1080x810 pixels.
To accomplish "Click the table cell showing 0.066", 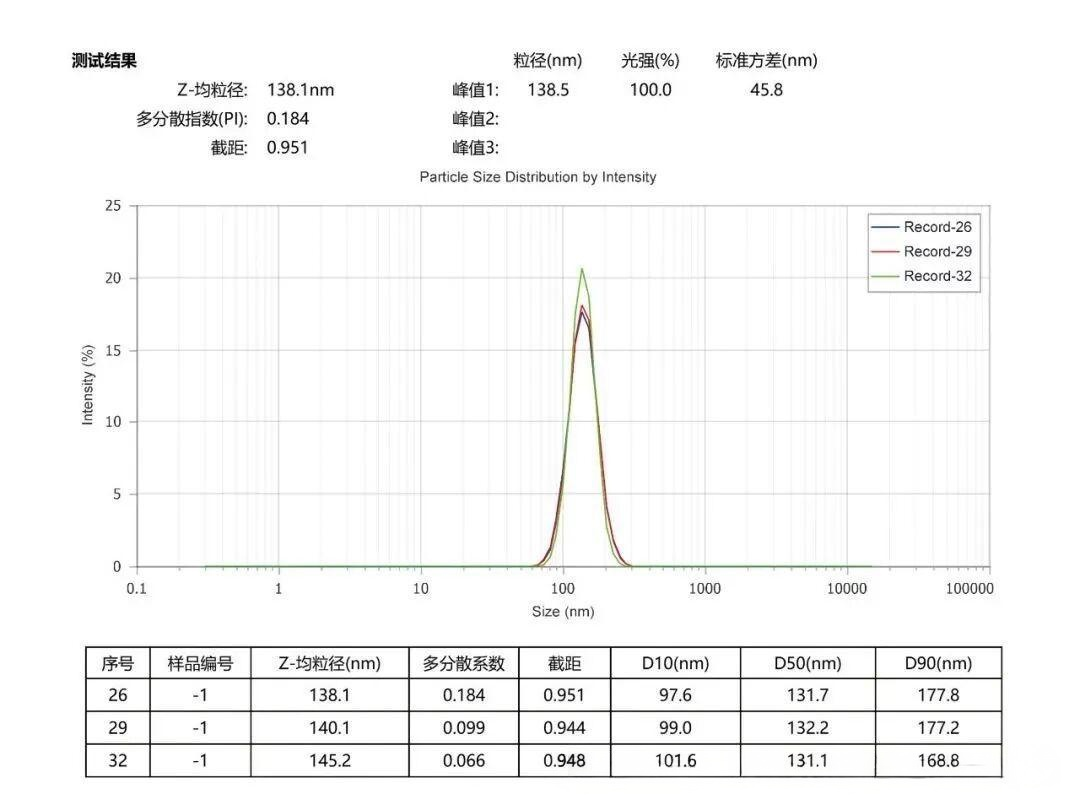I will point(464,761).
